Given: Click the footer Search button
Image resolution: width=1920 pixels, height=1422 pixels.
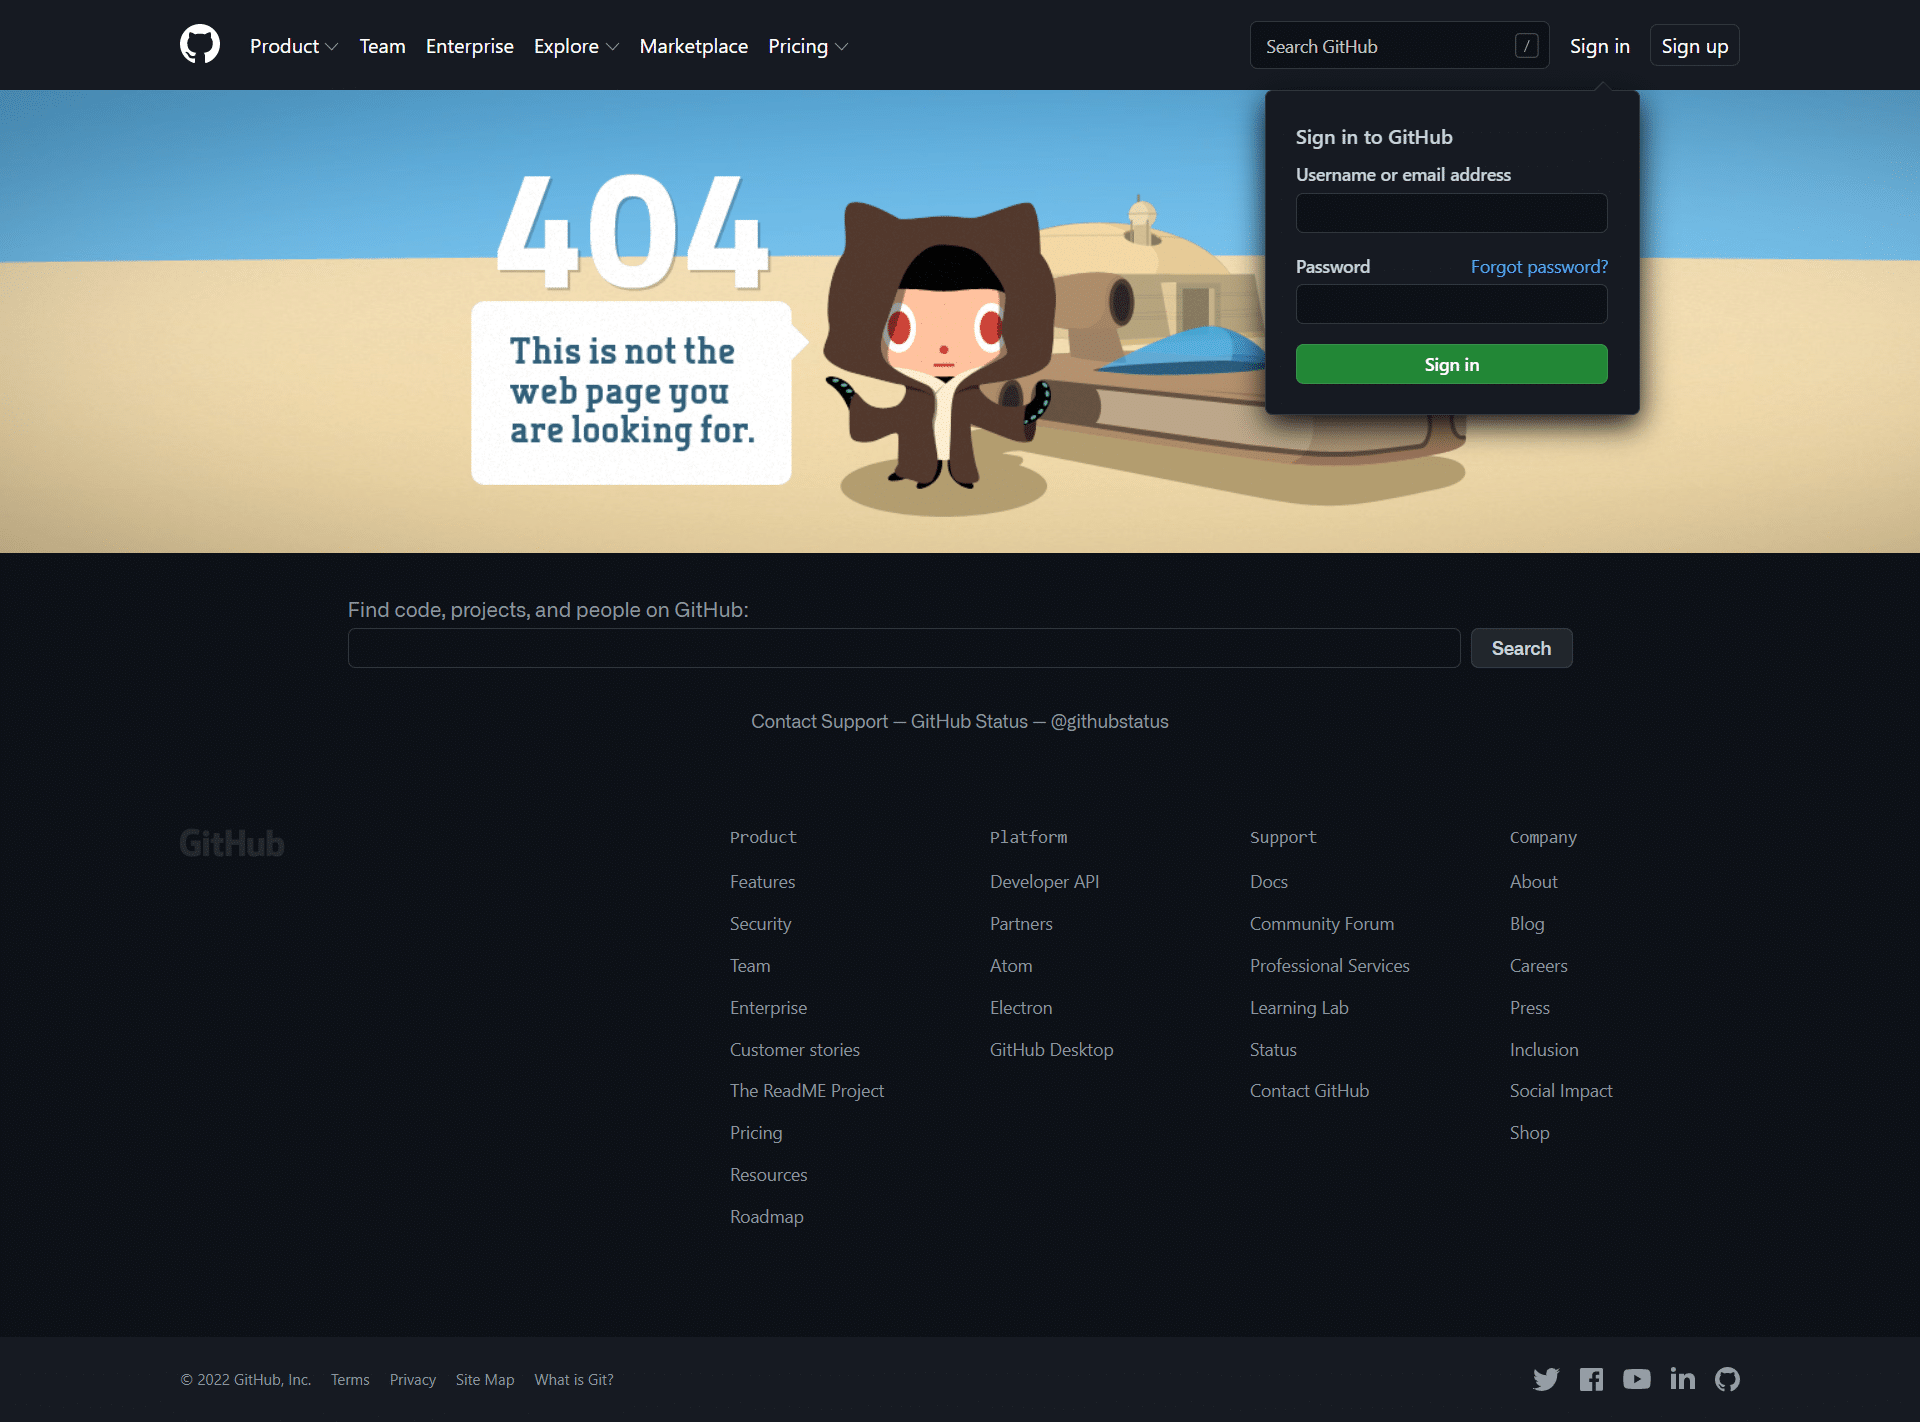Looking at the screenshot, I should (x=1521, y=648).
